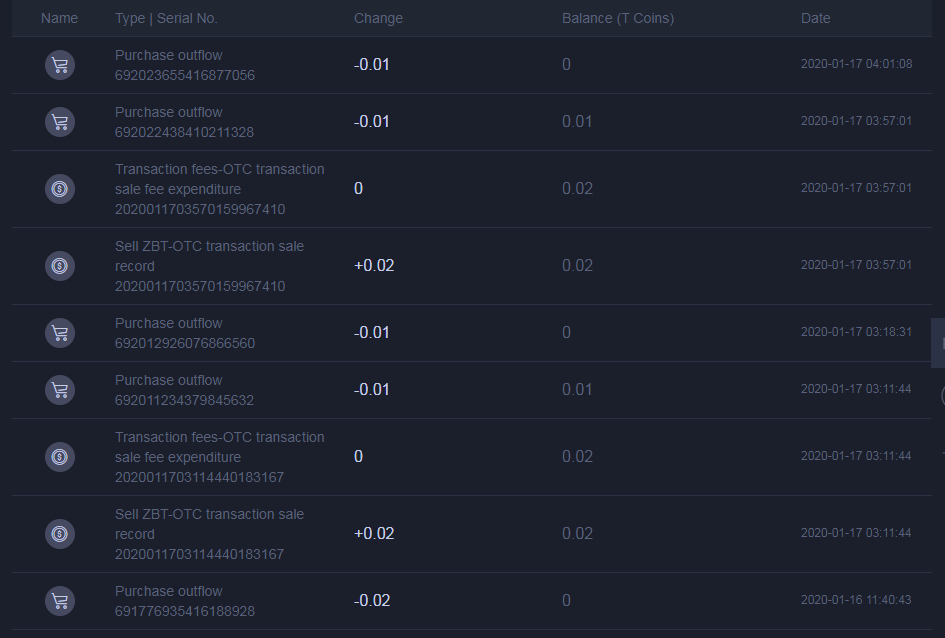Click the -0.02 change value
945x638 pixels.
click(372, 601)
